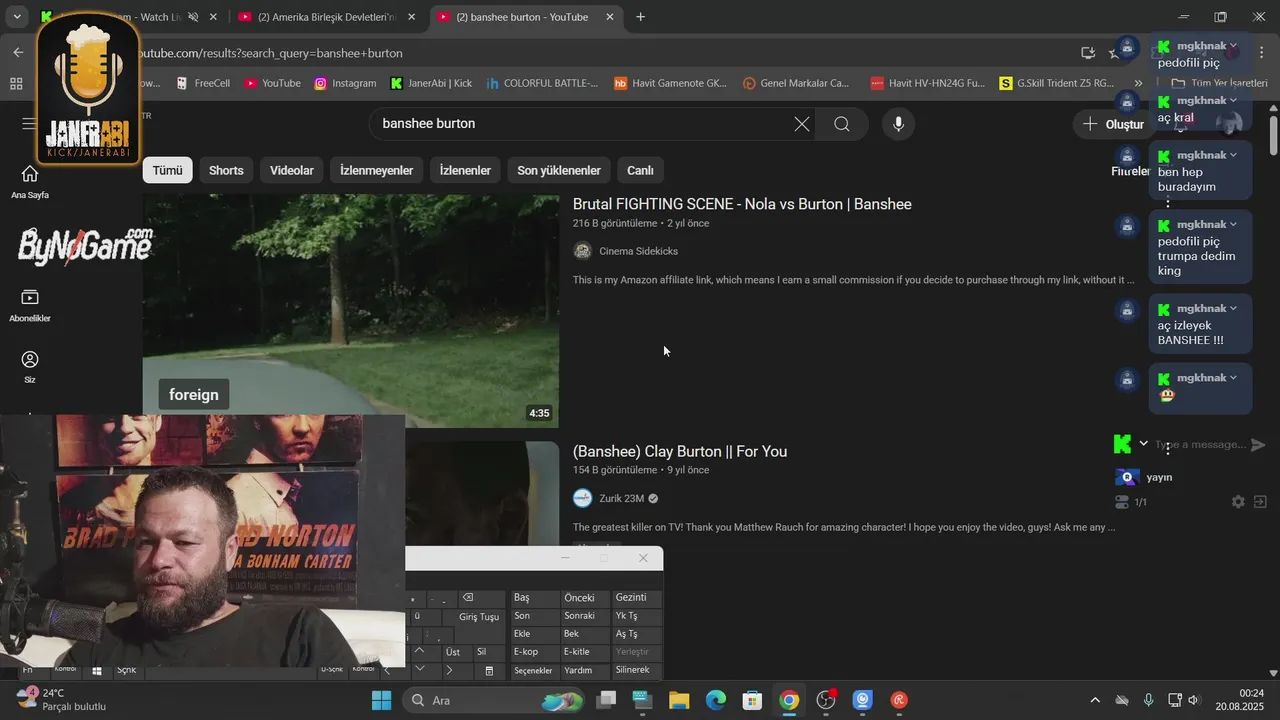Open the FreeCell bookmark
The height and width of the screenshot is (720, 1280).
click(x=203, y=83)
